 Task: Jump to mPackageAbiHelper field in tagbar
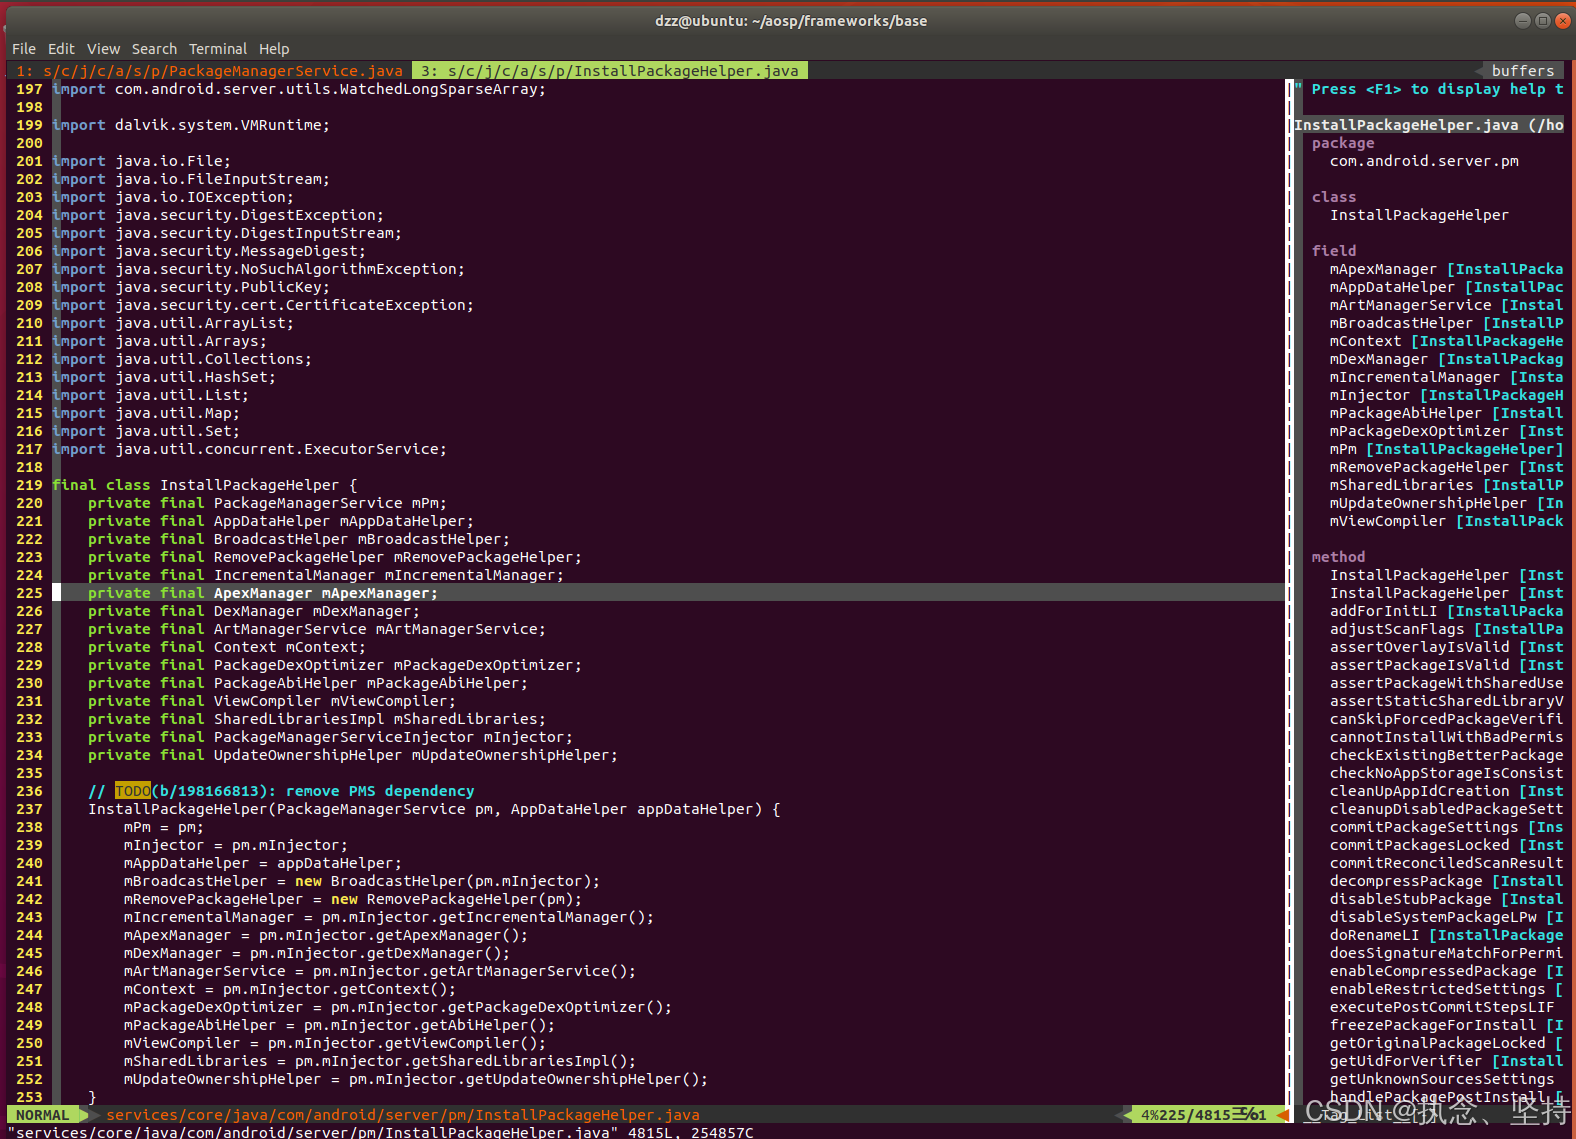(x=1446, y=413)
